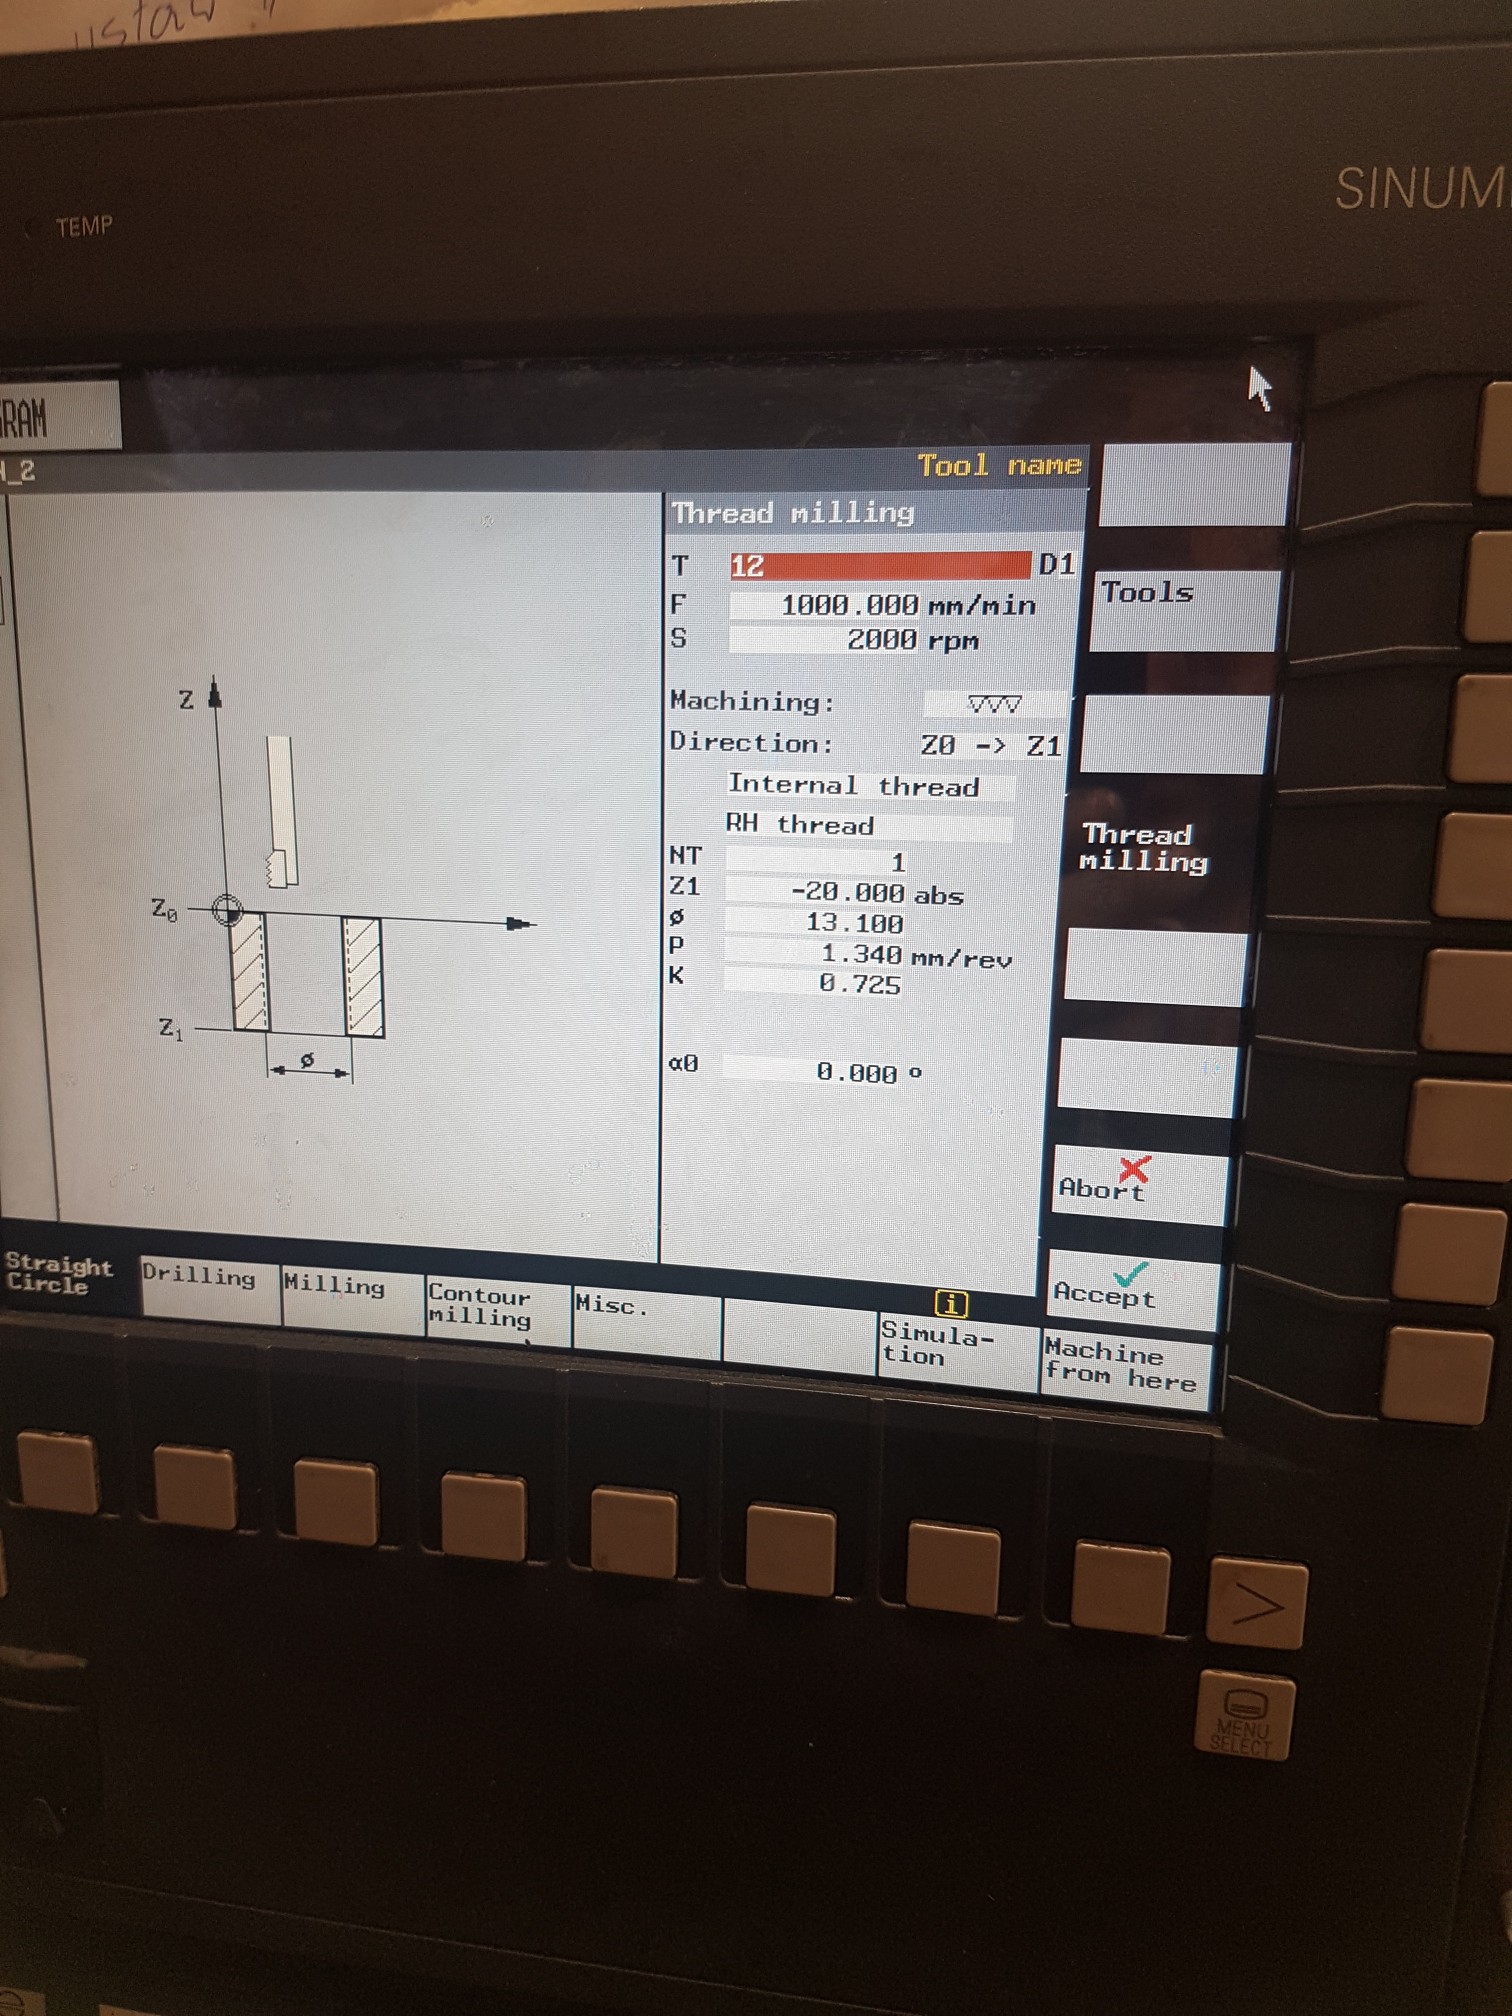Accept the thread milling parameters
This screenshot has width=1512, height=2016.
pyautogui.click(x=1134, y=1290)
